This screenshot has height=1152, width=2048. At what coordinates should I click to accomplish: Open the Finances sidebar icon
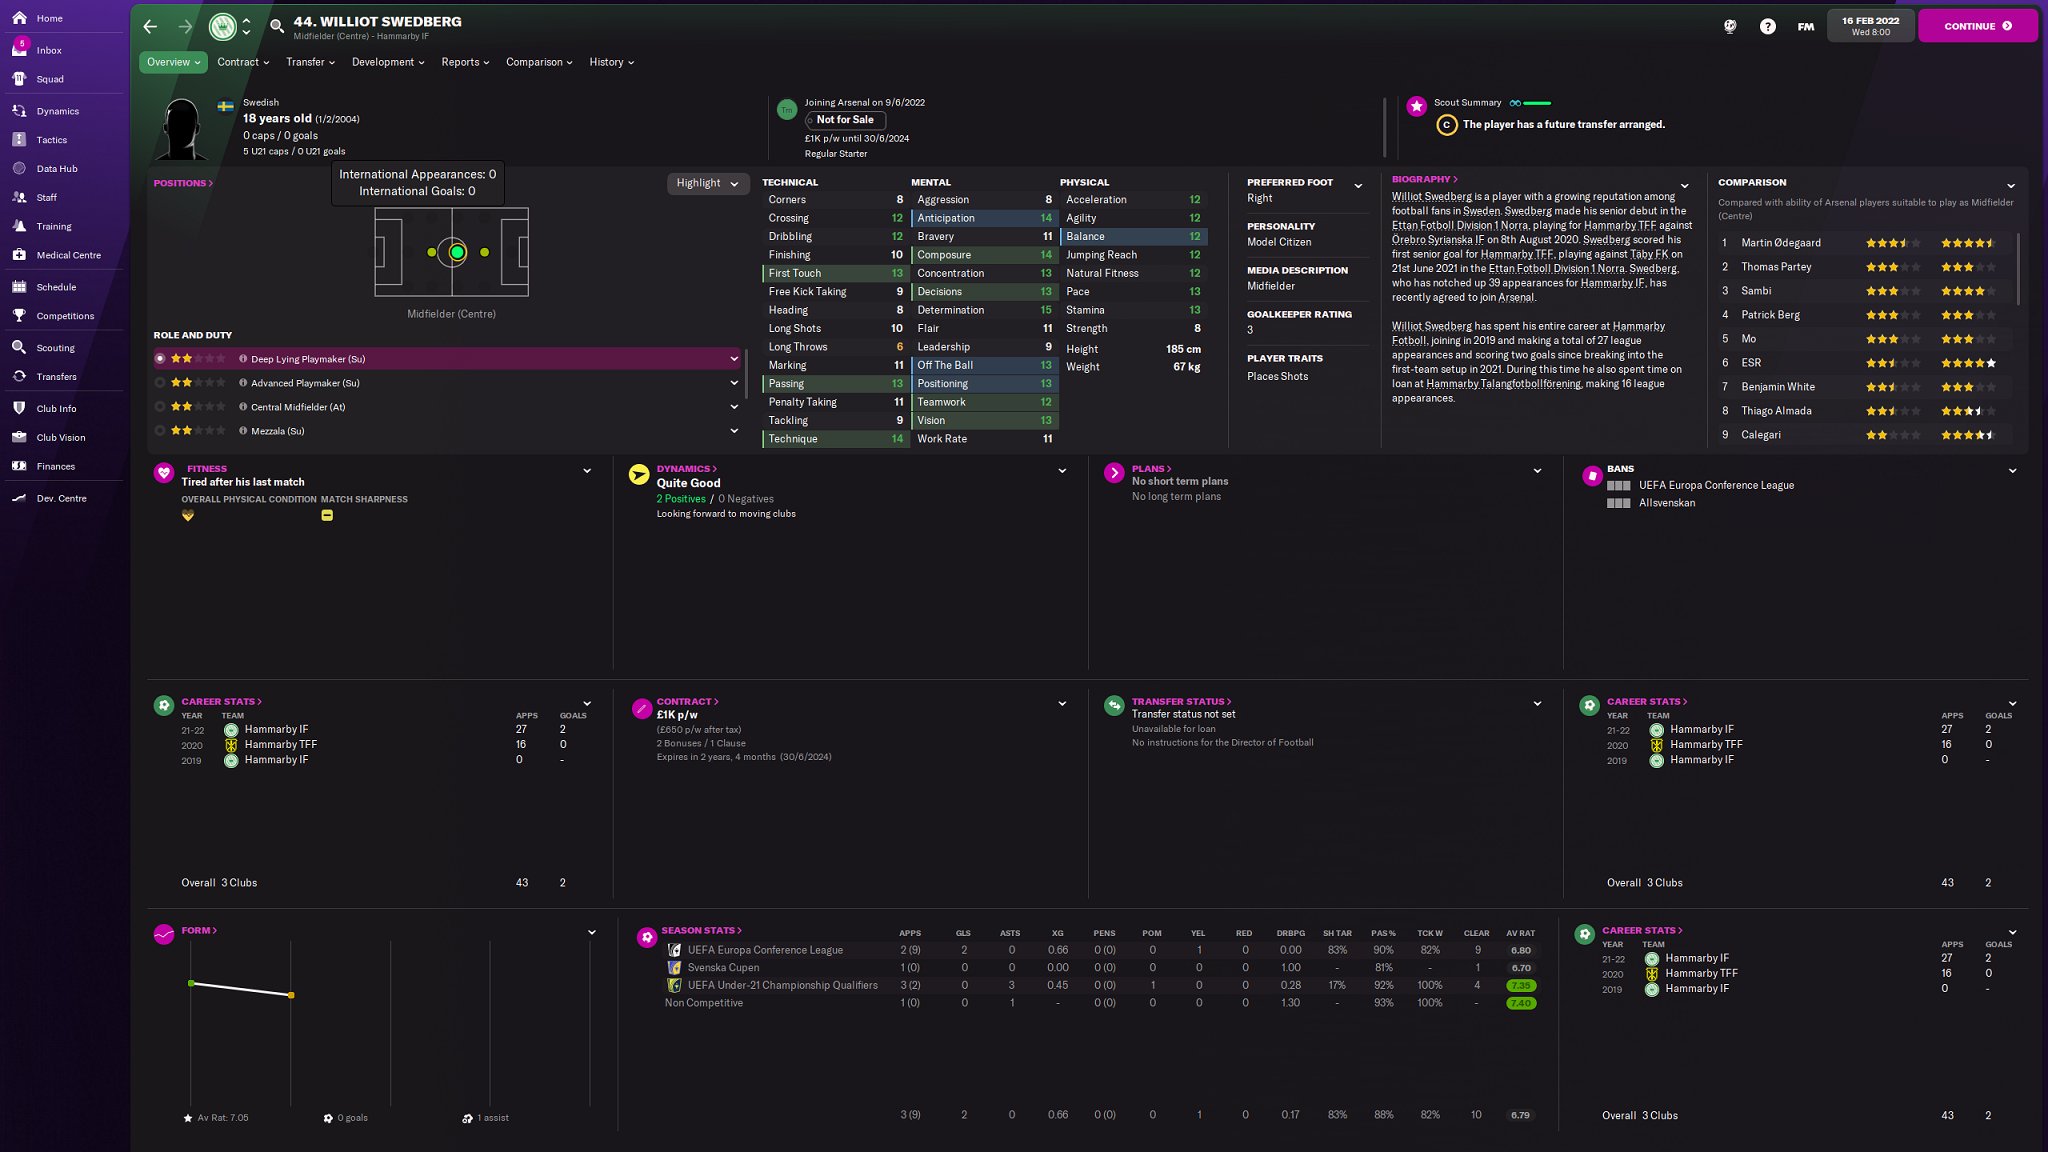pyautogui.click(x=19, y=466)
